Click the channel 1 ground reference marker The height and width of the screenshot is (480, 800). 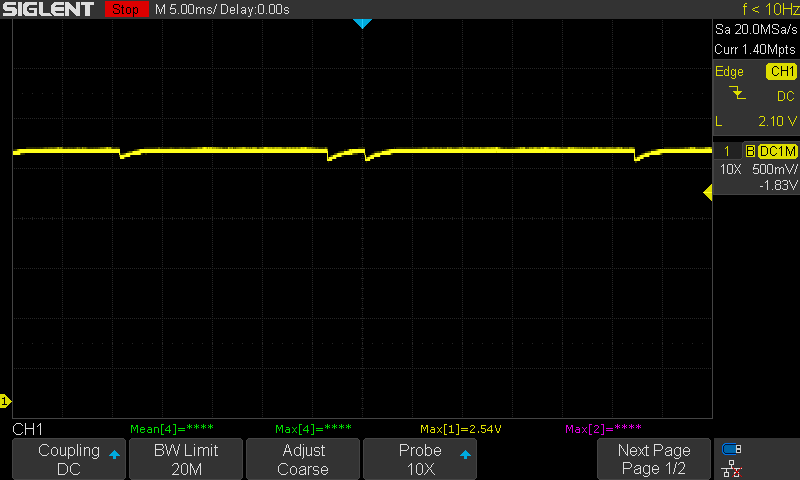pyautogui.click(x=4, y=401)
